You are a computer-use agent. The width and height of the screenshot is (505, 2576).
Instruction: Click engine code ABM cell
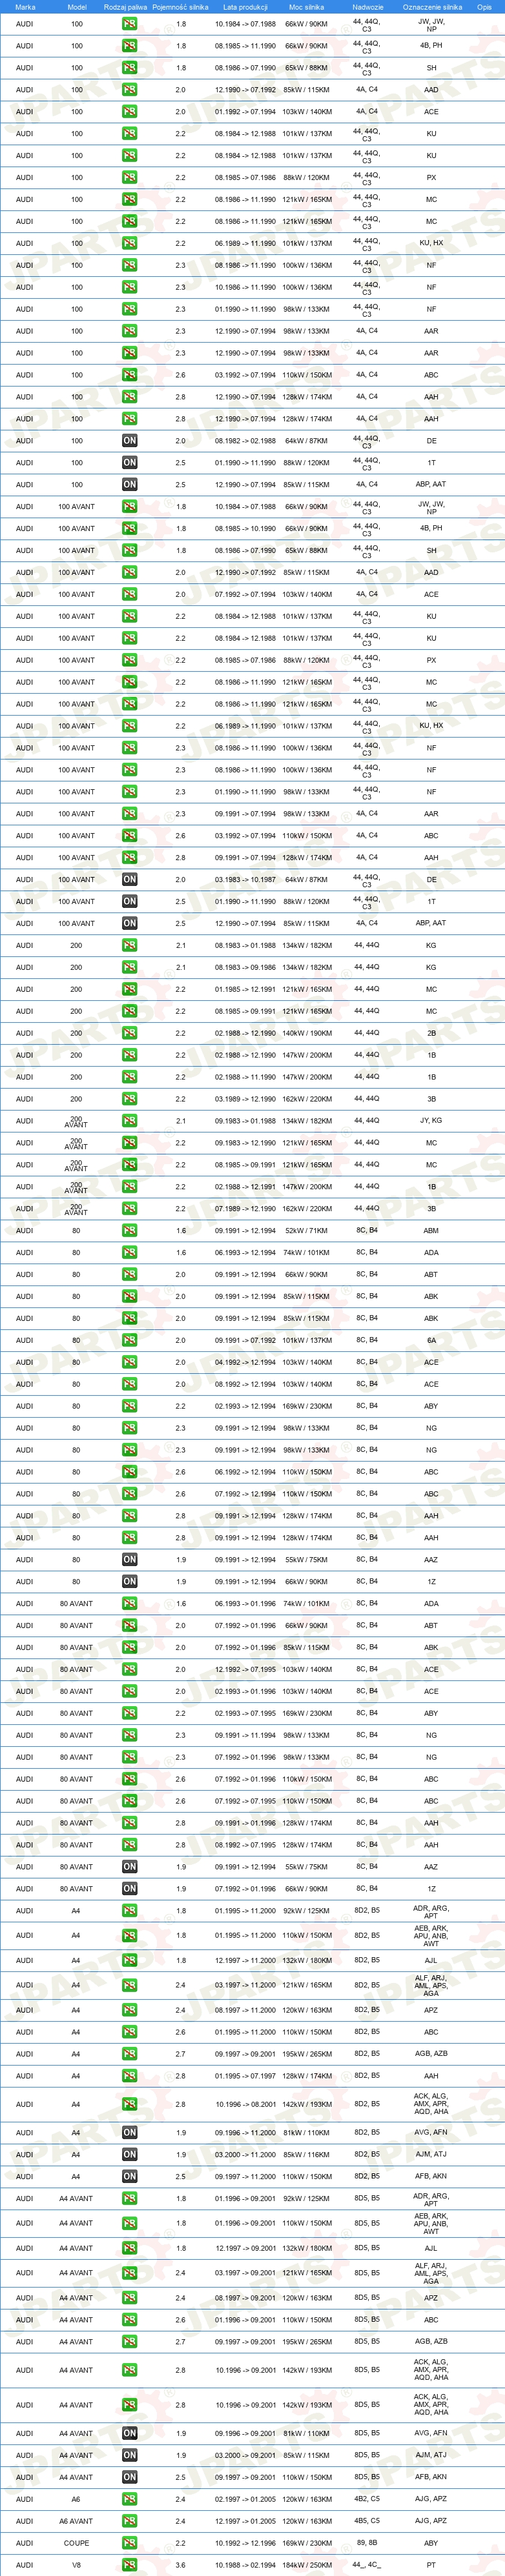pos(431,1230)
